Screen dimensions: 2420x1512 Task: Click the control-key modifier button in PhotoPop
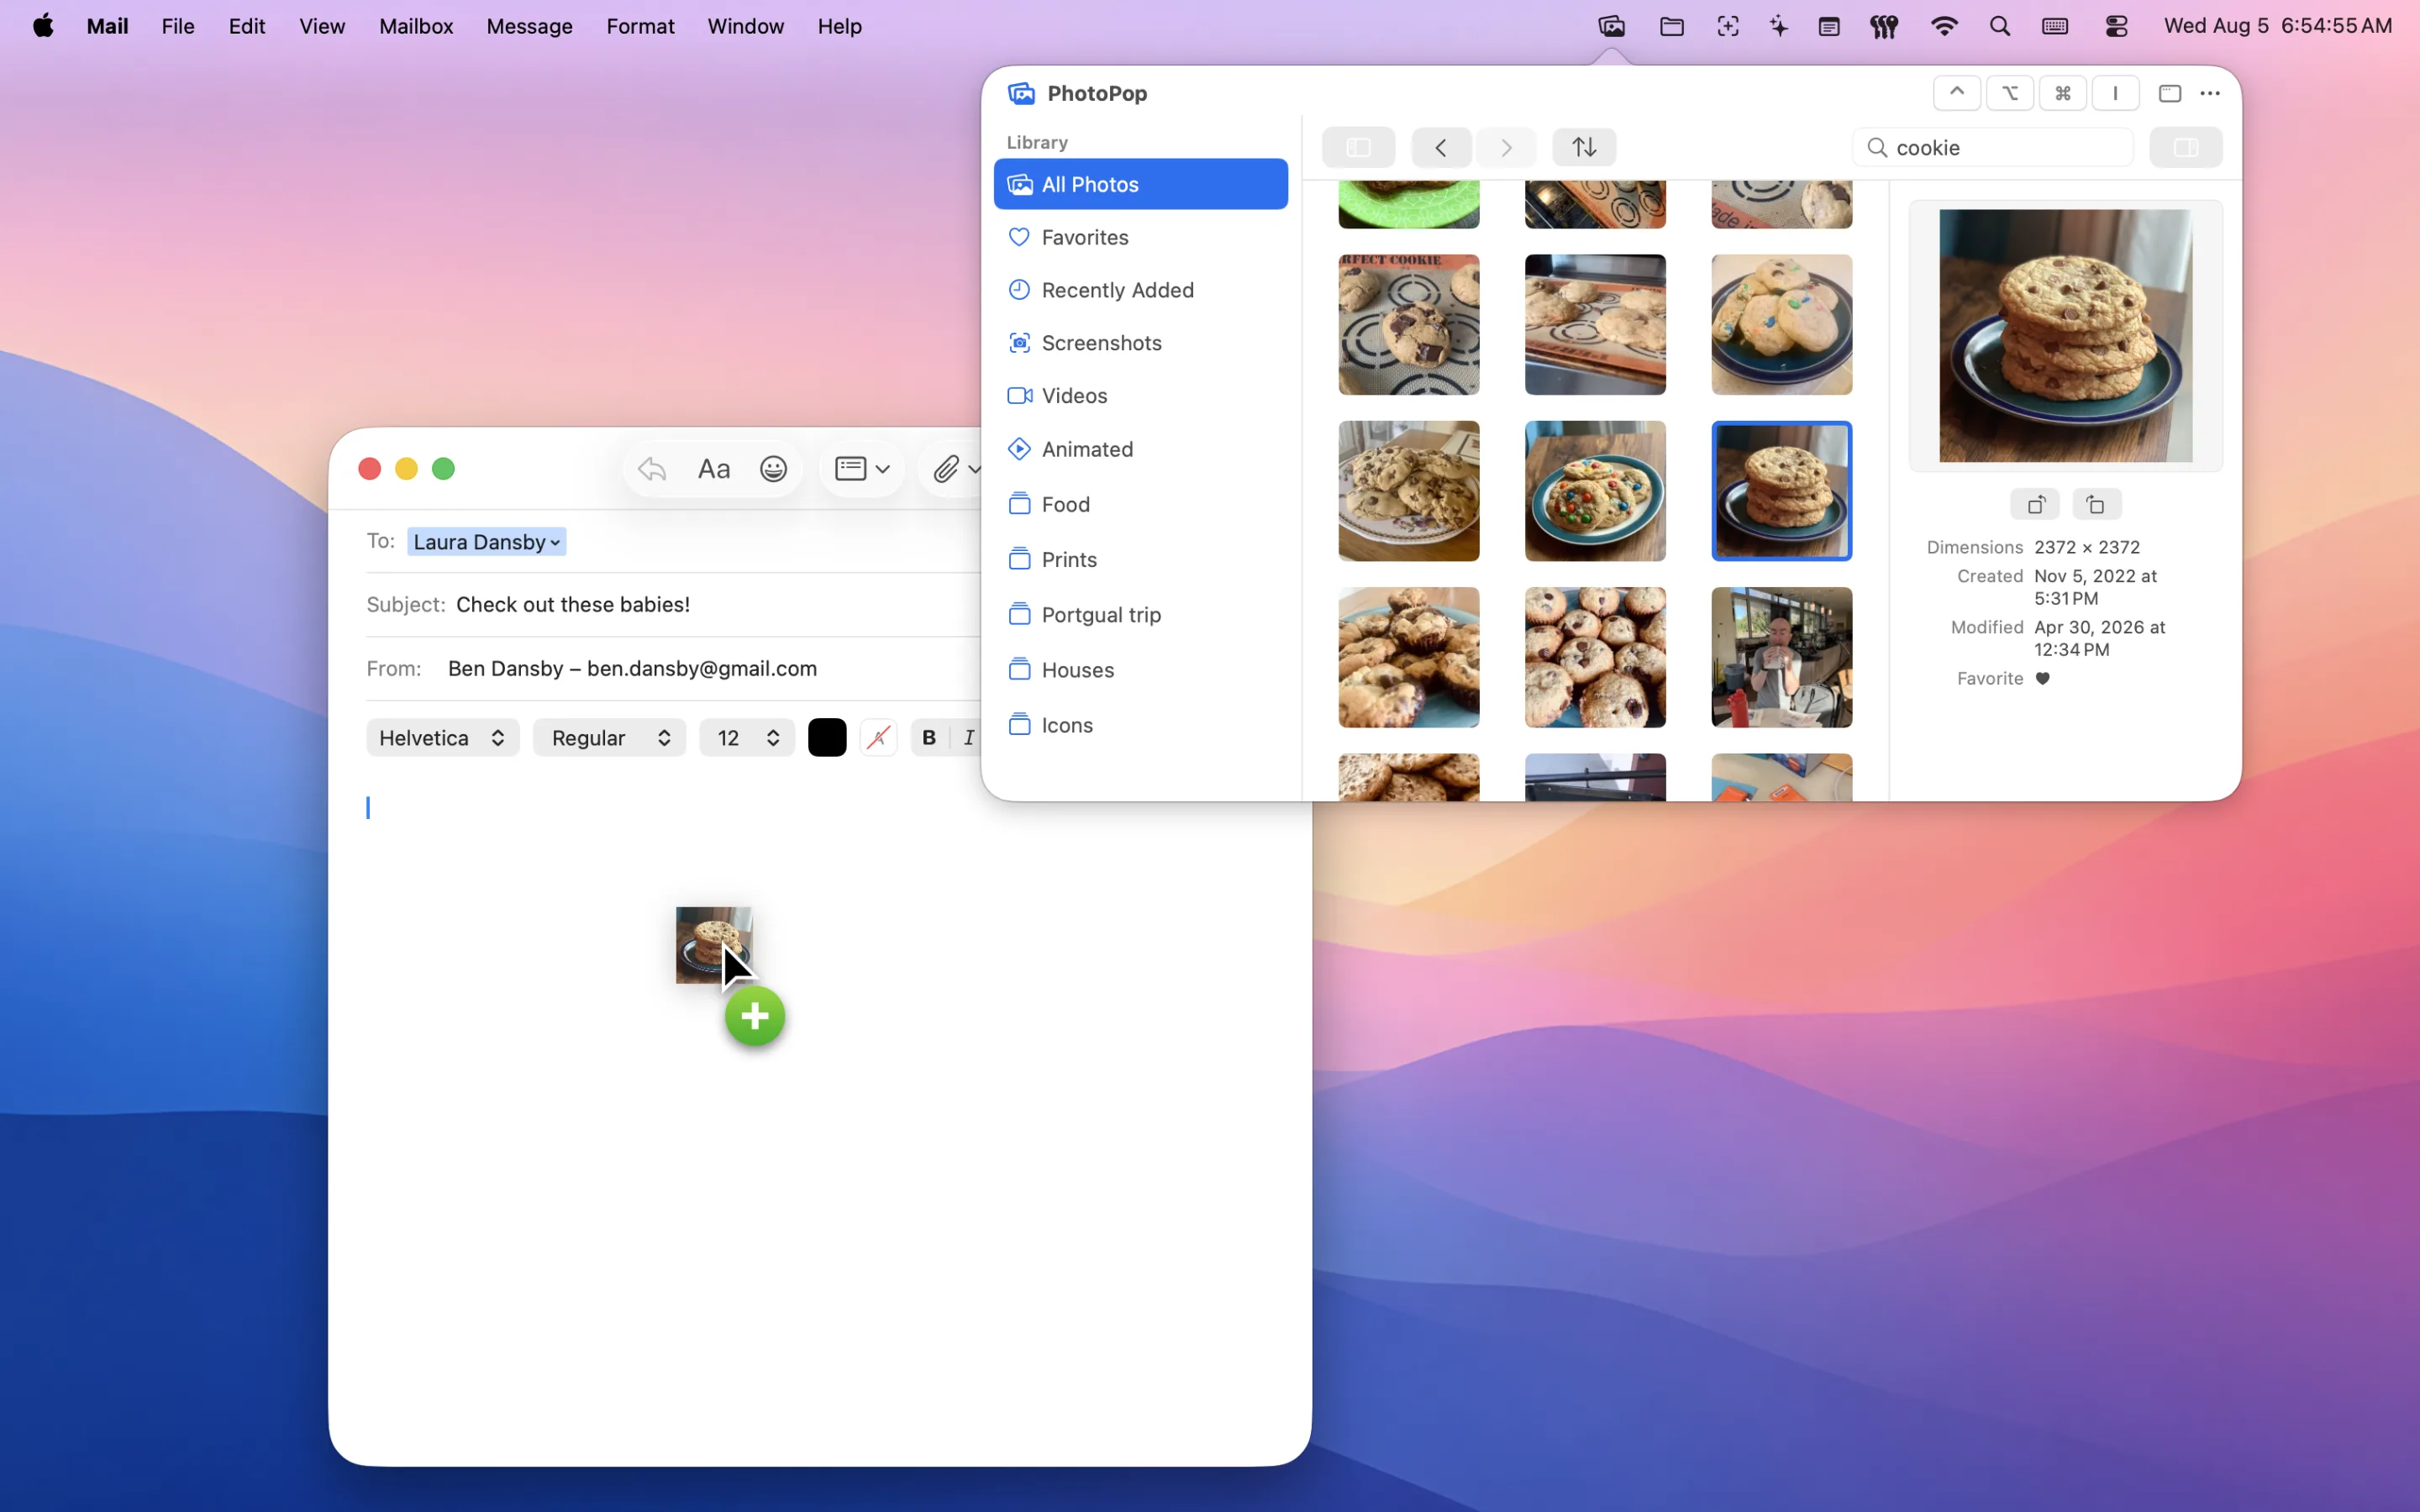pyautogui.click(x=1956, y=93)
